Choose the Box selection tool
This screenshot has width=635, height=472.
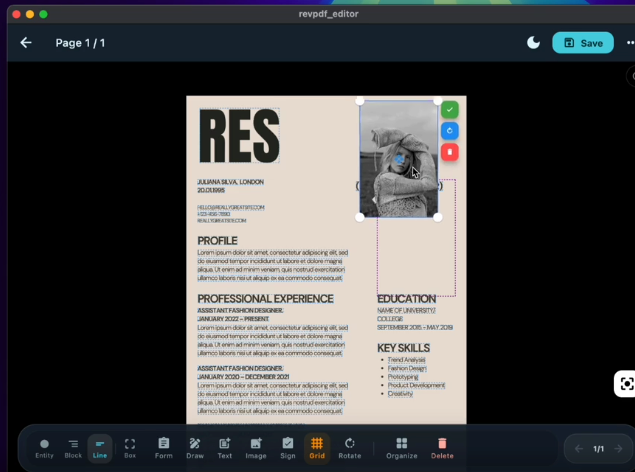click(129, 447)
